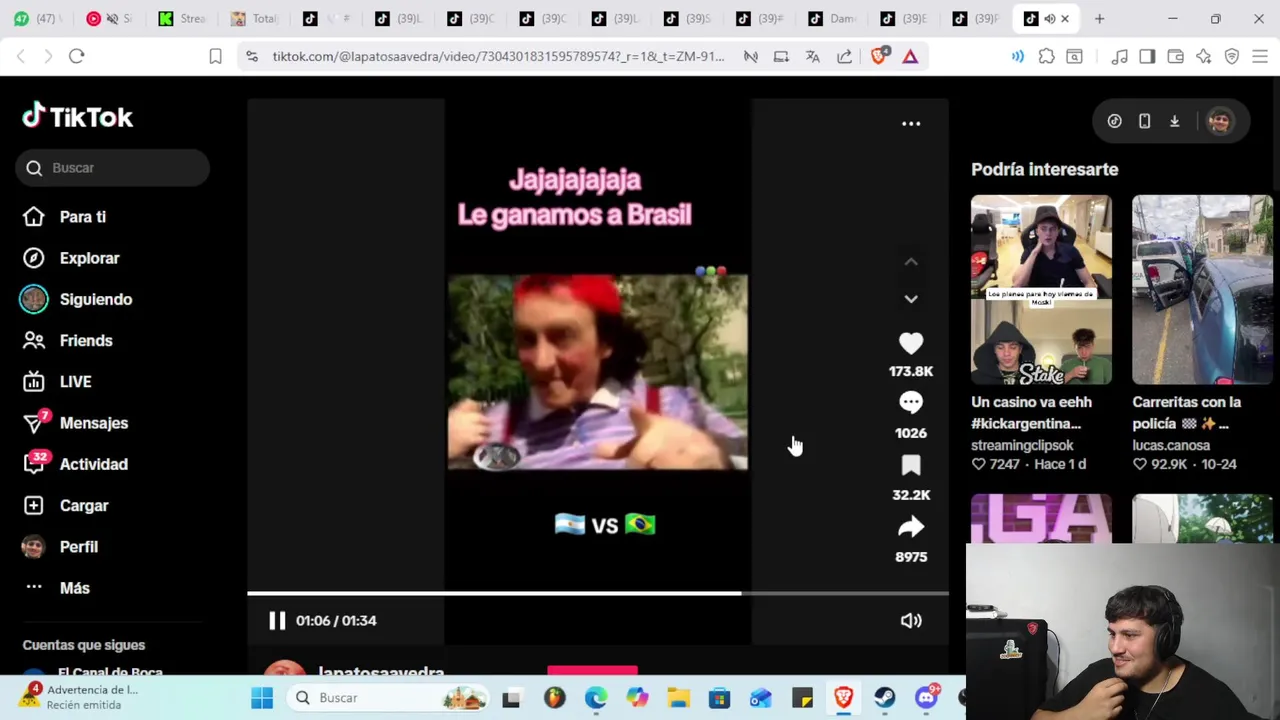The width and height of the screenshot is (1280, 720).
Task: Open the Advertencia weather alert widget
Action: [x=80, y=697]
